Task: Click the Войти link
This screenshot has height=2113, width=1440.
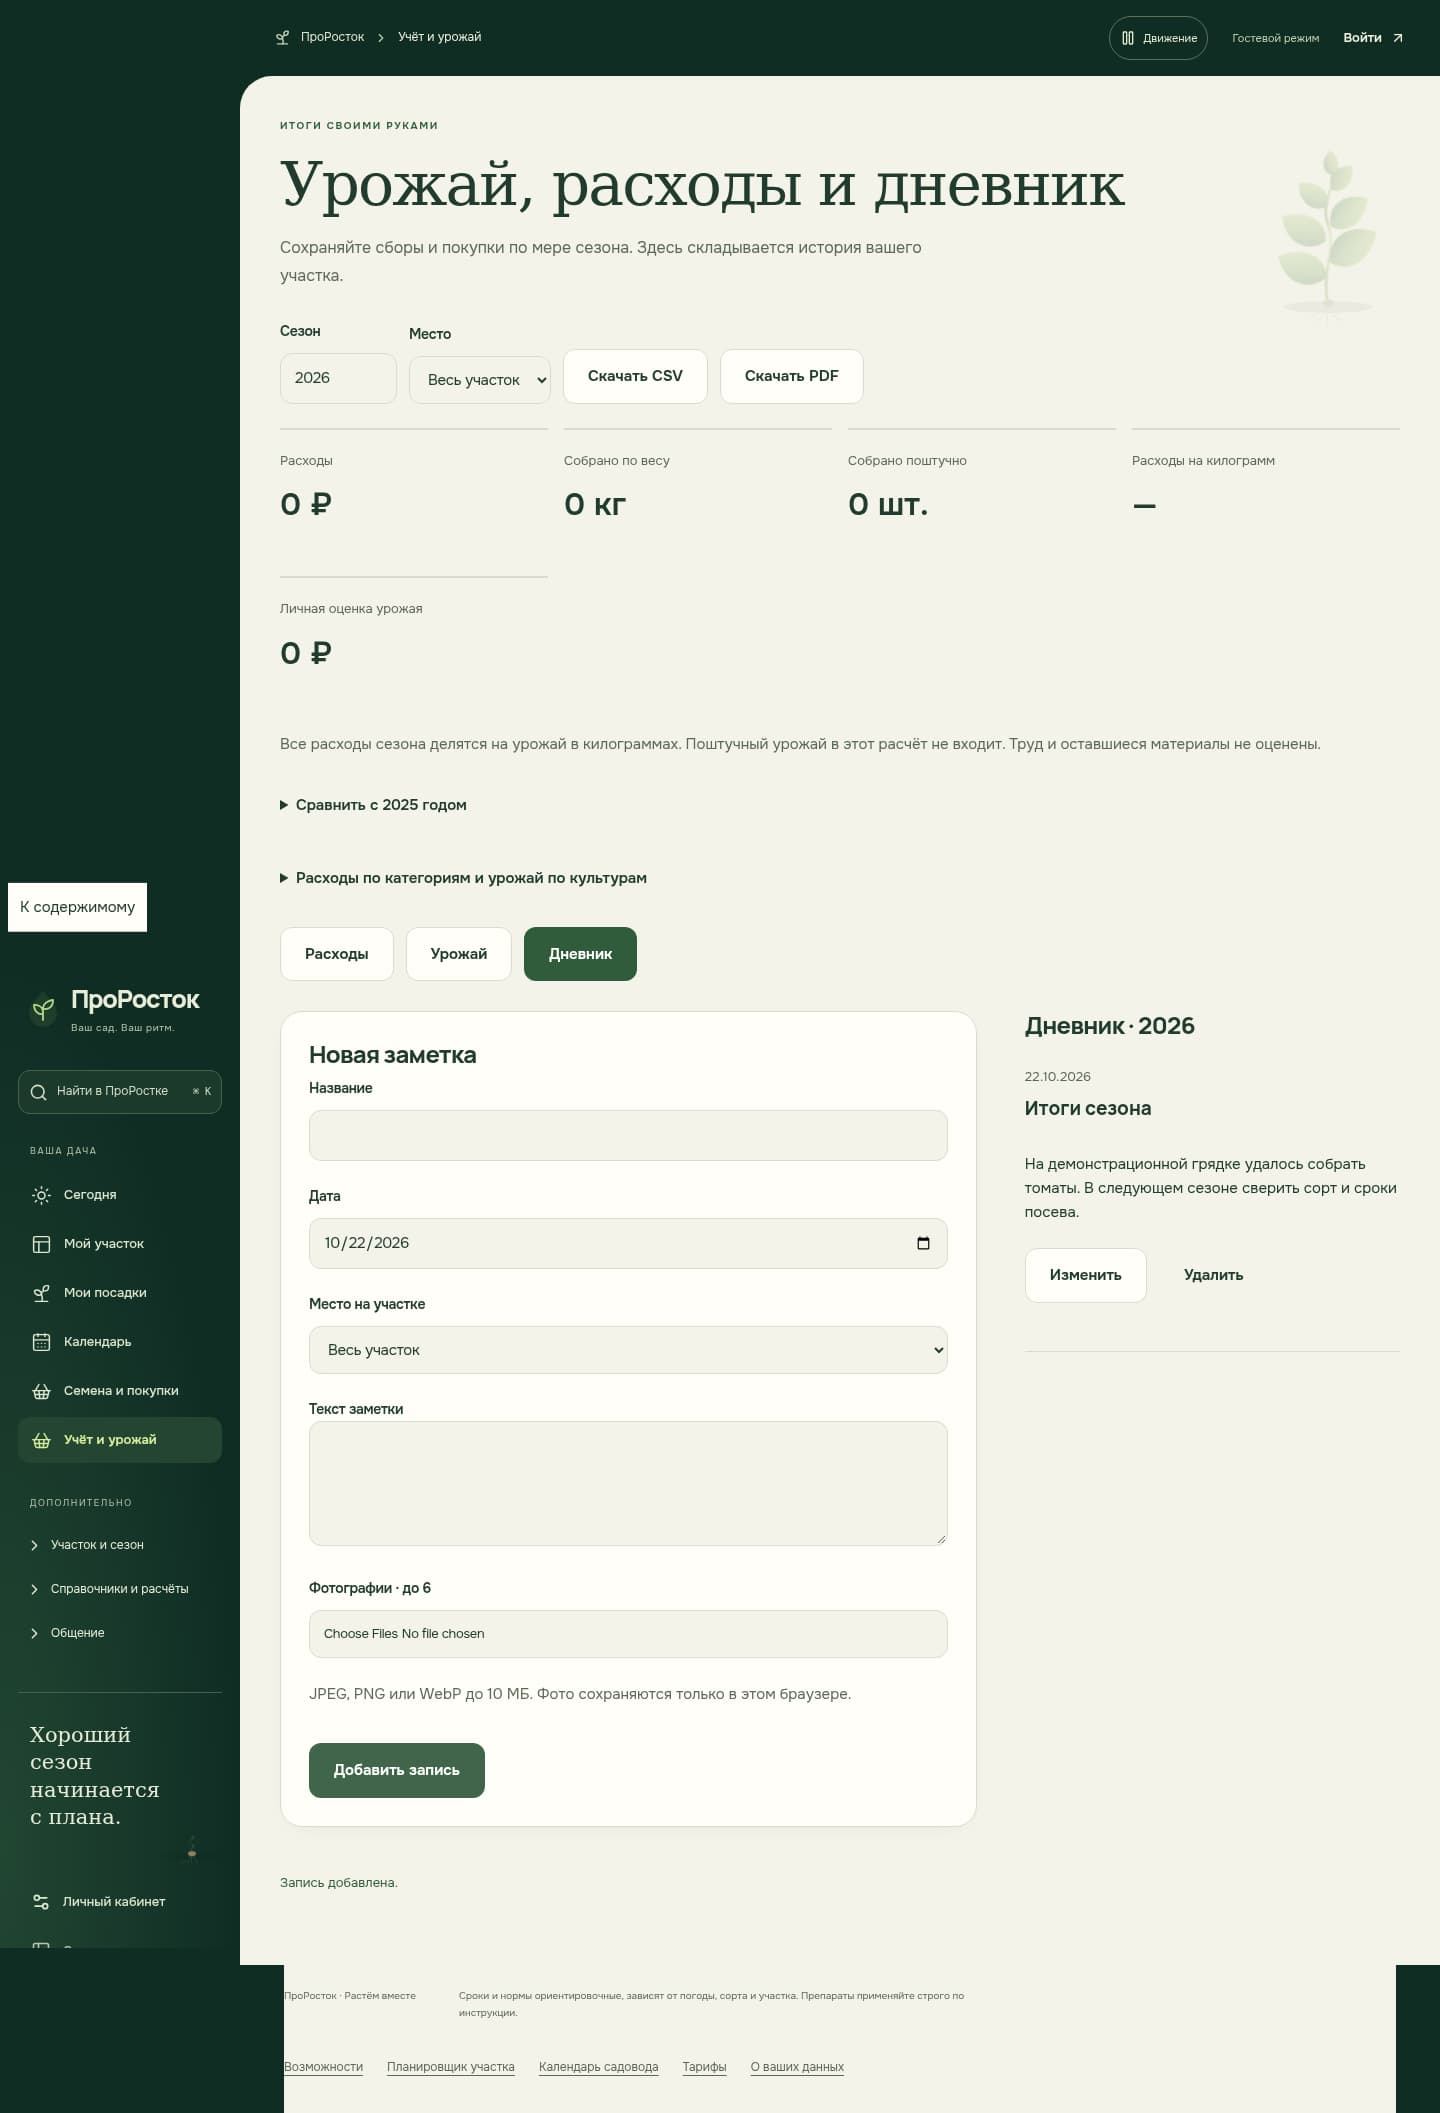Action: coord(1373,38)
